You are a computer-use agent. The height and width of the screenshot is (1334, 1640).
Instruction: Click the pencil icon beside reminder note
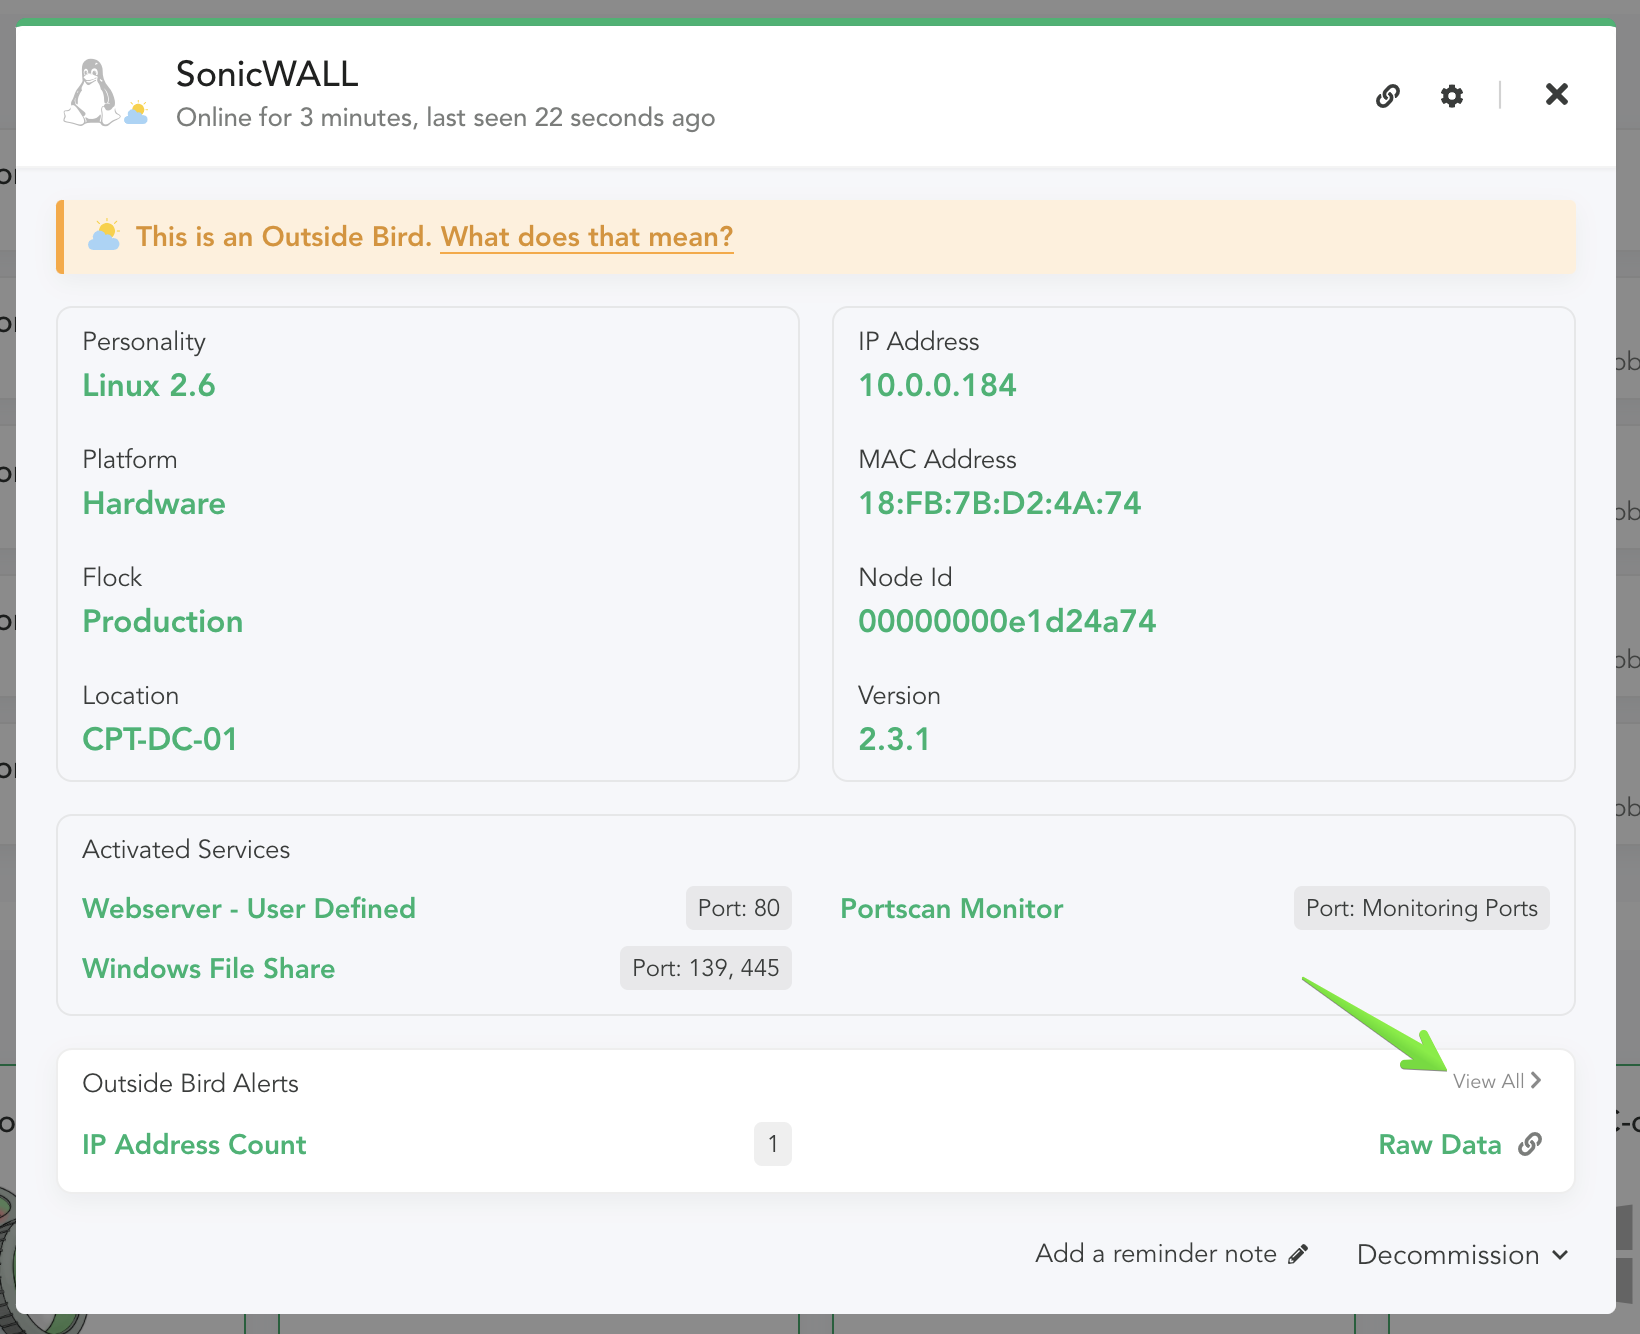coord(1298,1254)
